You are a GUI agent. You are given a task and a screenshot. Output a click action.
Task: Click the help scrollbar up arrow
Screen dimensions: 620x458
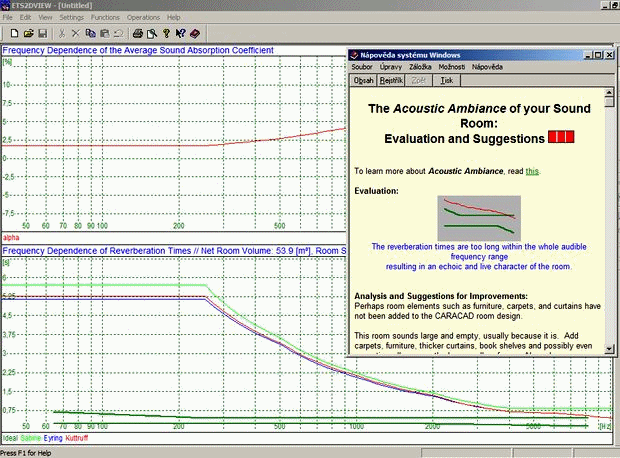609,93
